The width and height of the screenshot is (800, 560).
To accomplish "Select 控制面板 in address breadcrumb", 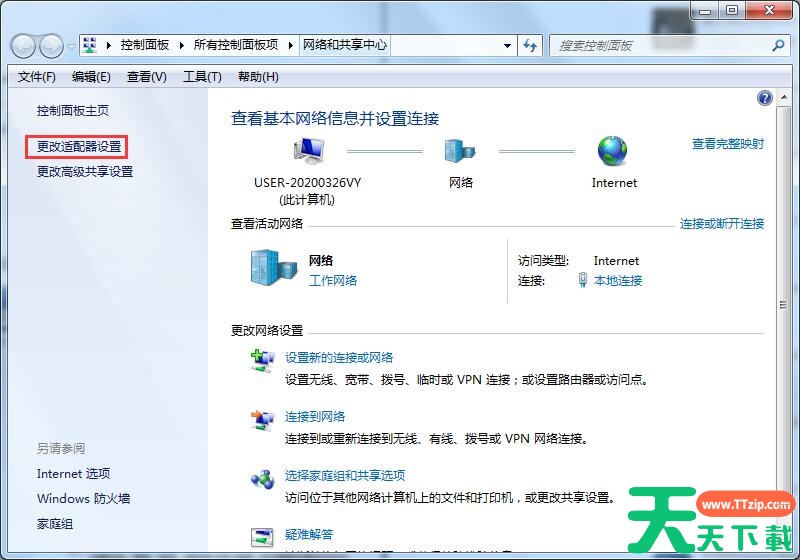I will pos(145,45).
